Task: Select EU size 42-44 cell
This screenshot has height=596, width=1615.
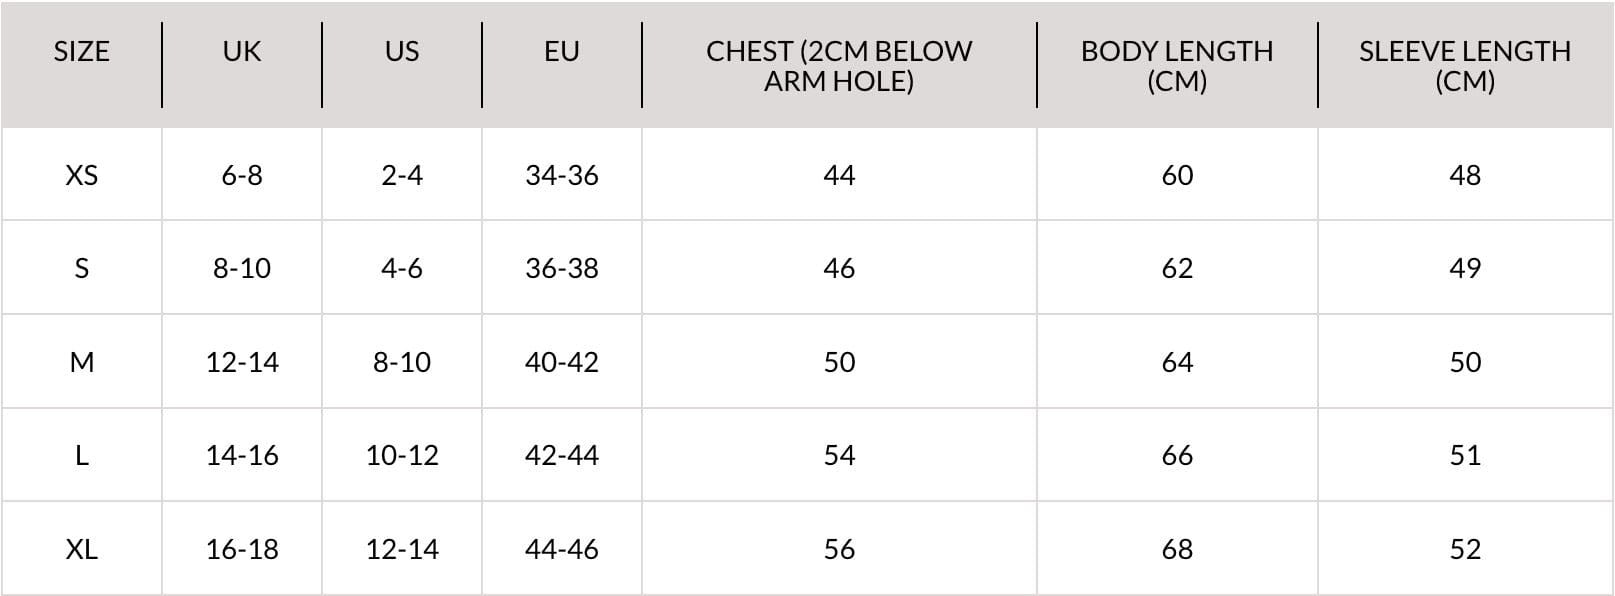Action: (562, 455)
